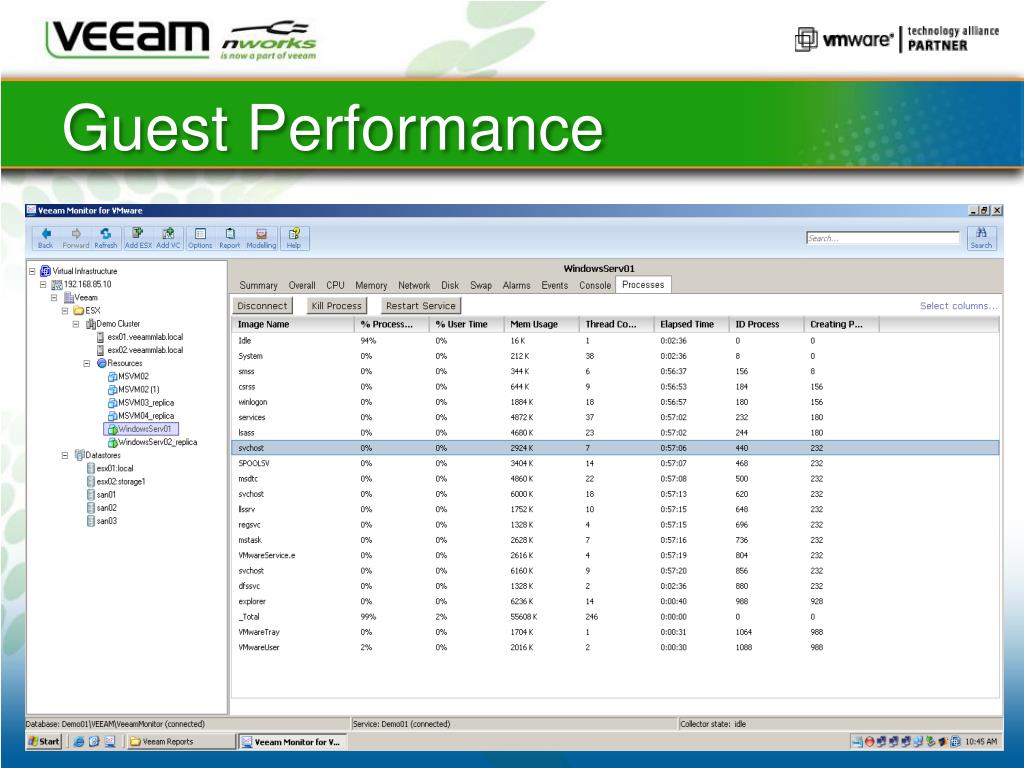
Task: Click the Help toolbar icon
Action: 294,238
